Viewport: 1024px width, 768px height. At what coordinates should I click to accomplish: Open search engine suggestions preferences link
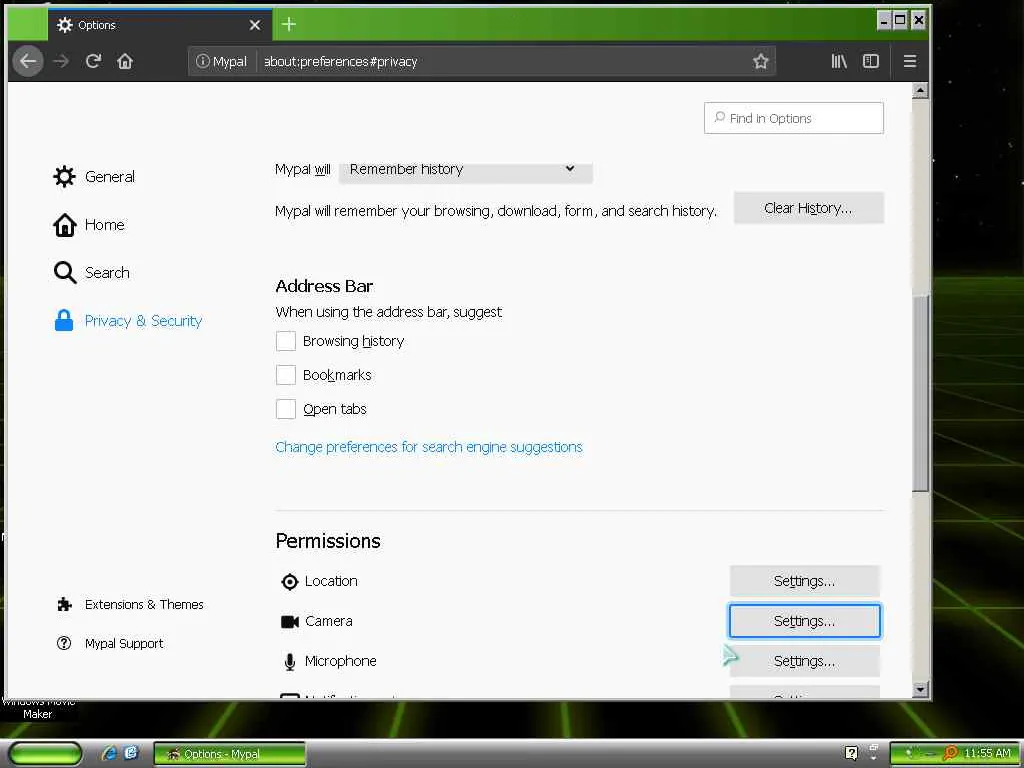click(x=428, y=447)
